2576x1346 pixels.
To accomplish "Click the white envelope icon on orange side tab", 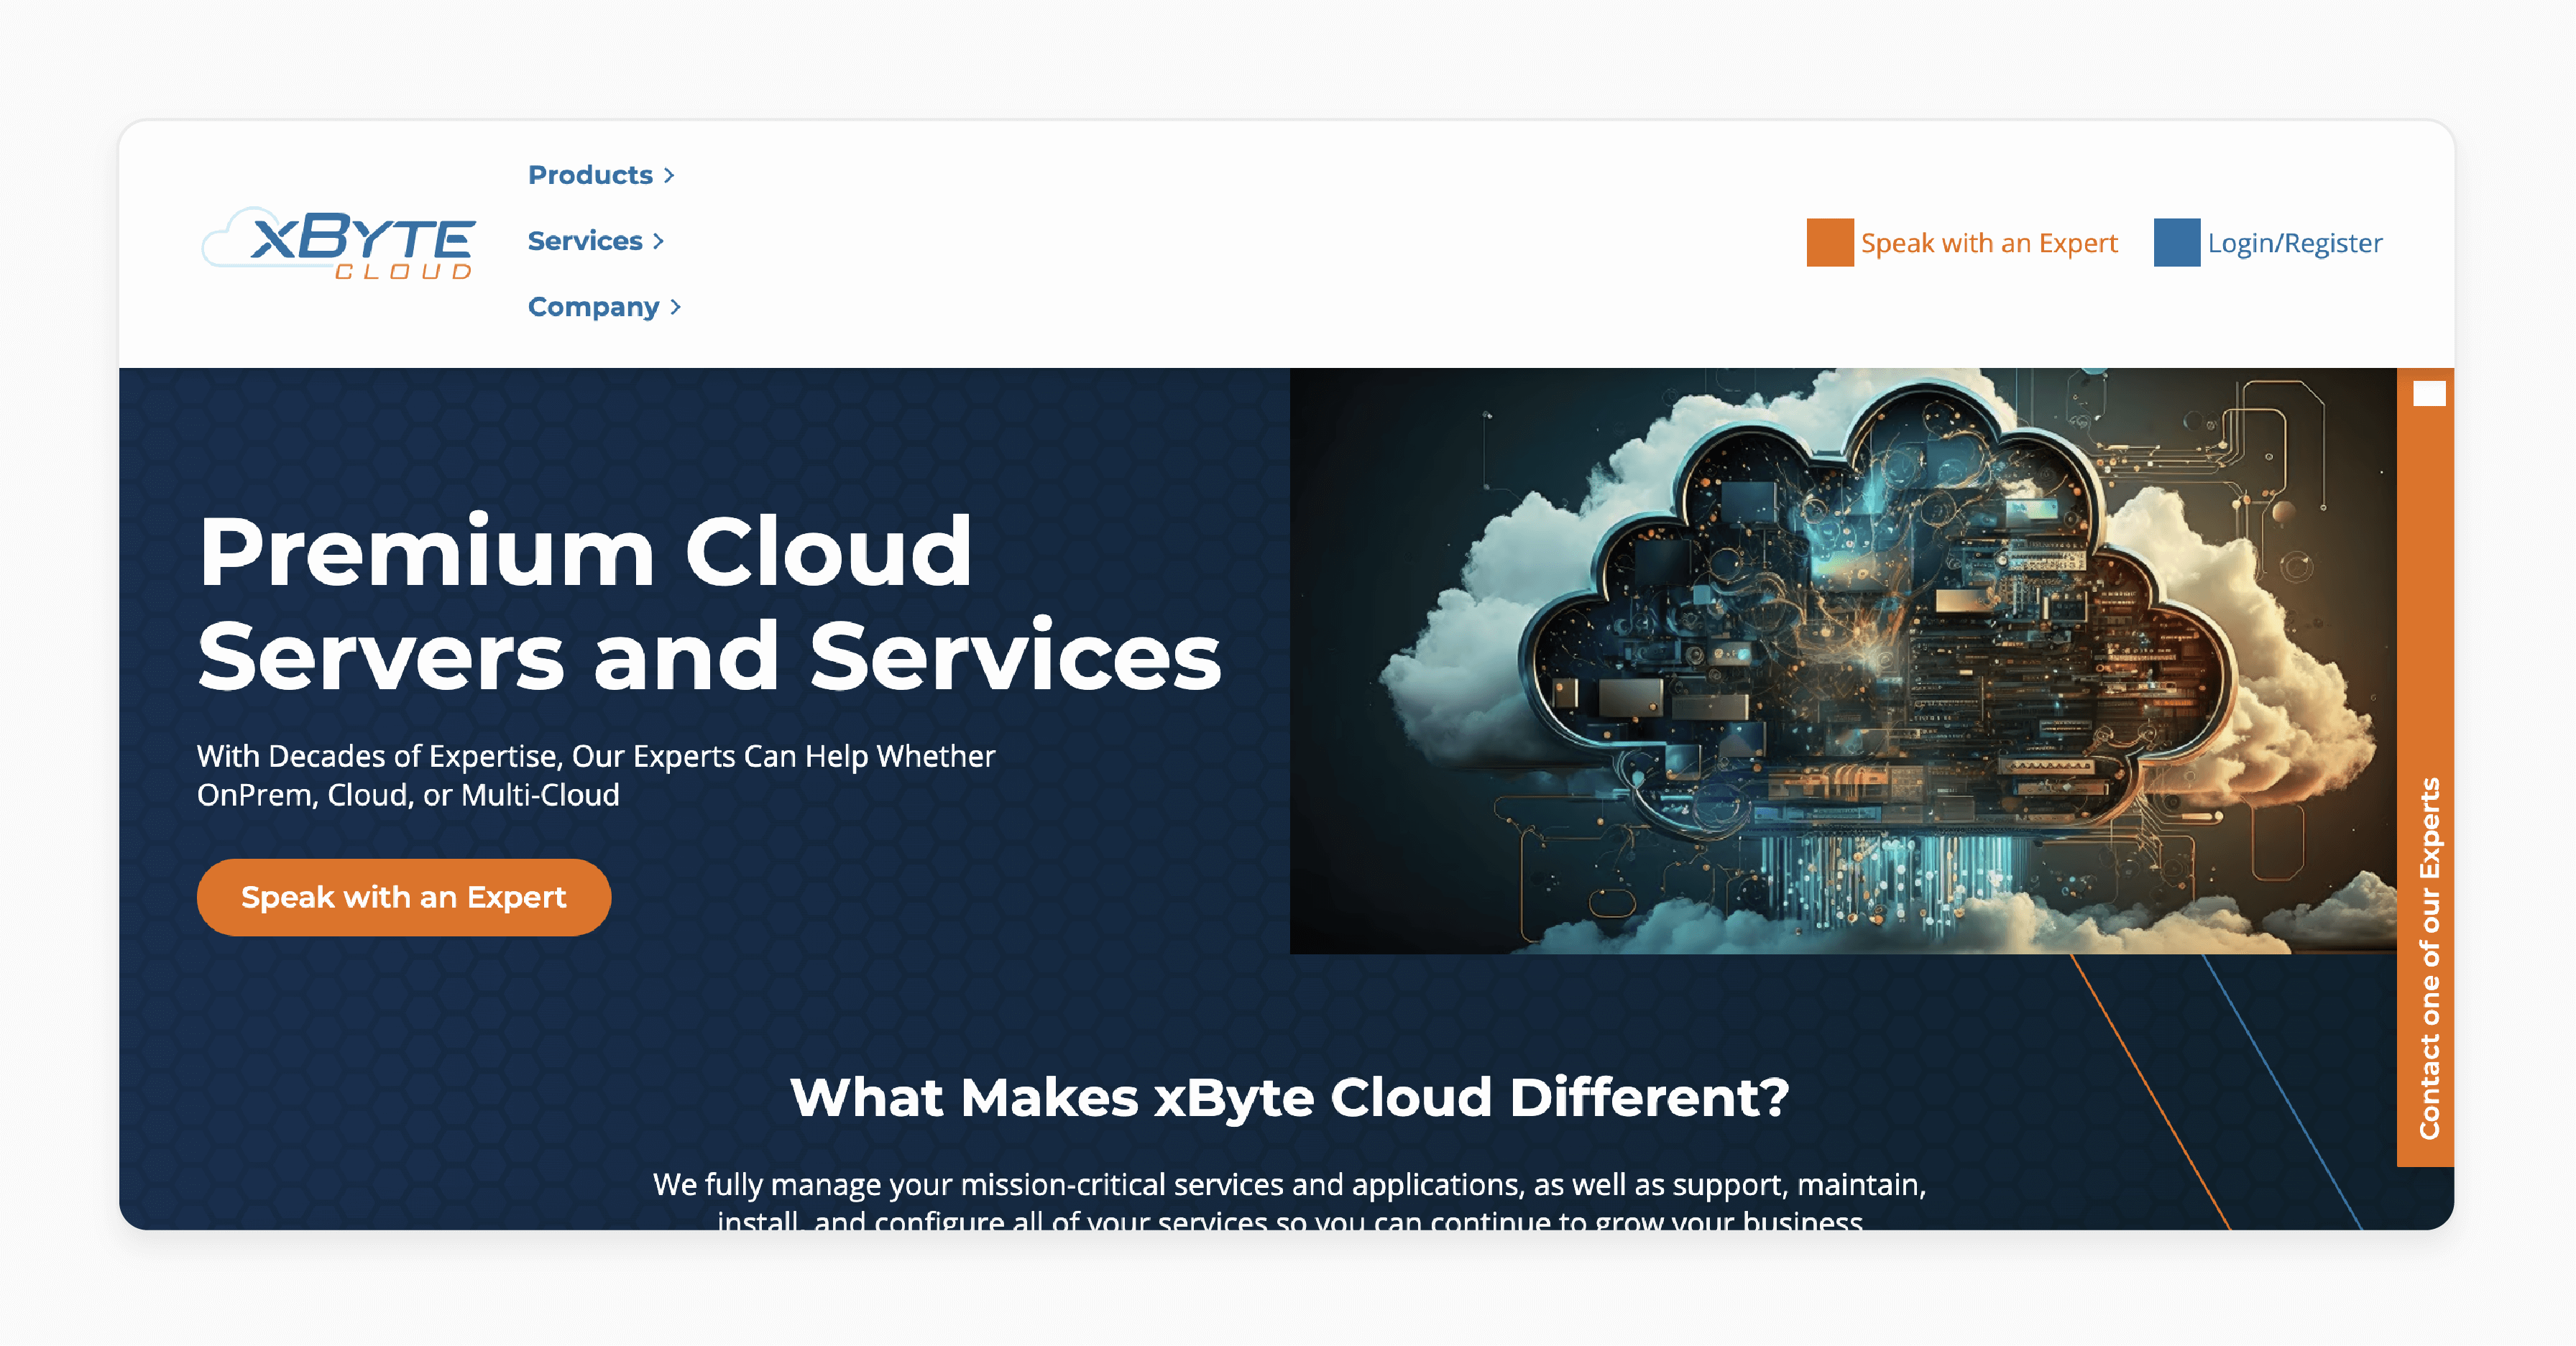I will coord(2429,394).
